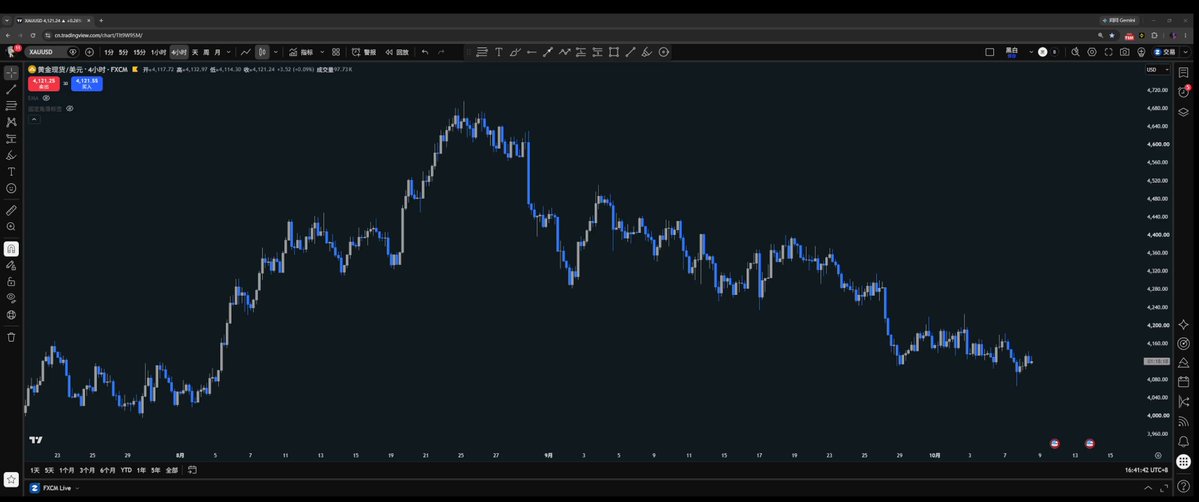The width and height of the screenshot is (1199, 502).
Task: Select the crosshair cursor tool
Action: 11,73
